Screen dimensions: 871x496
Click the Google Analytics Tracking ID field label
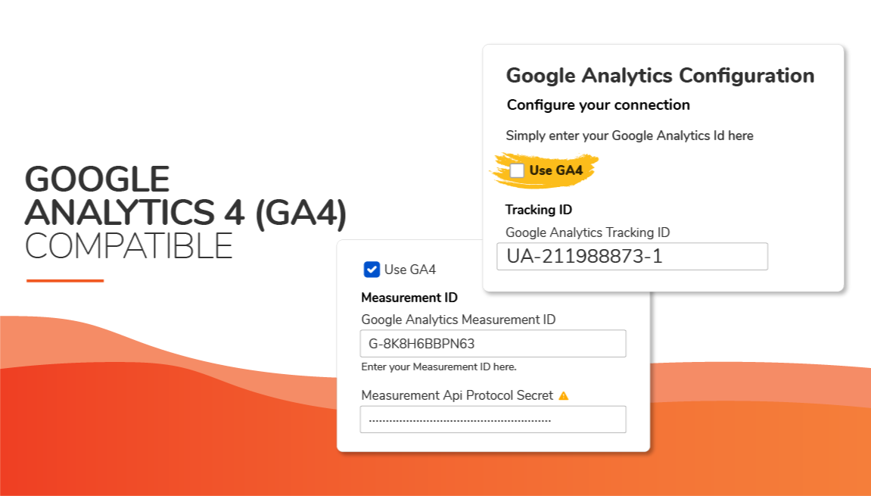[587, 232]
